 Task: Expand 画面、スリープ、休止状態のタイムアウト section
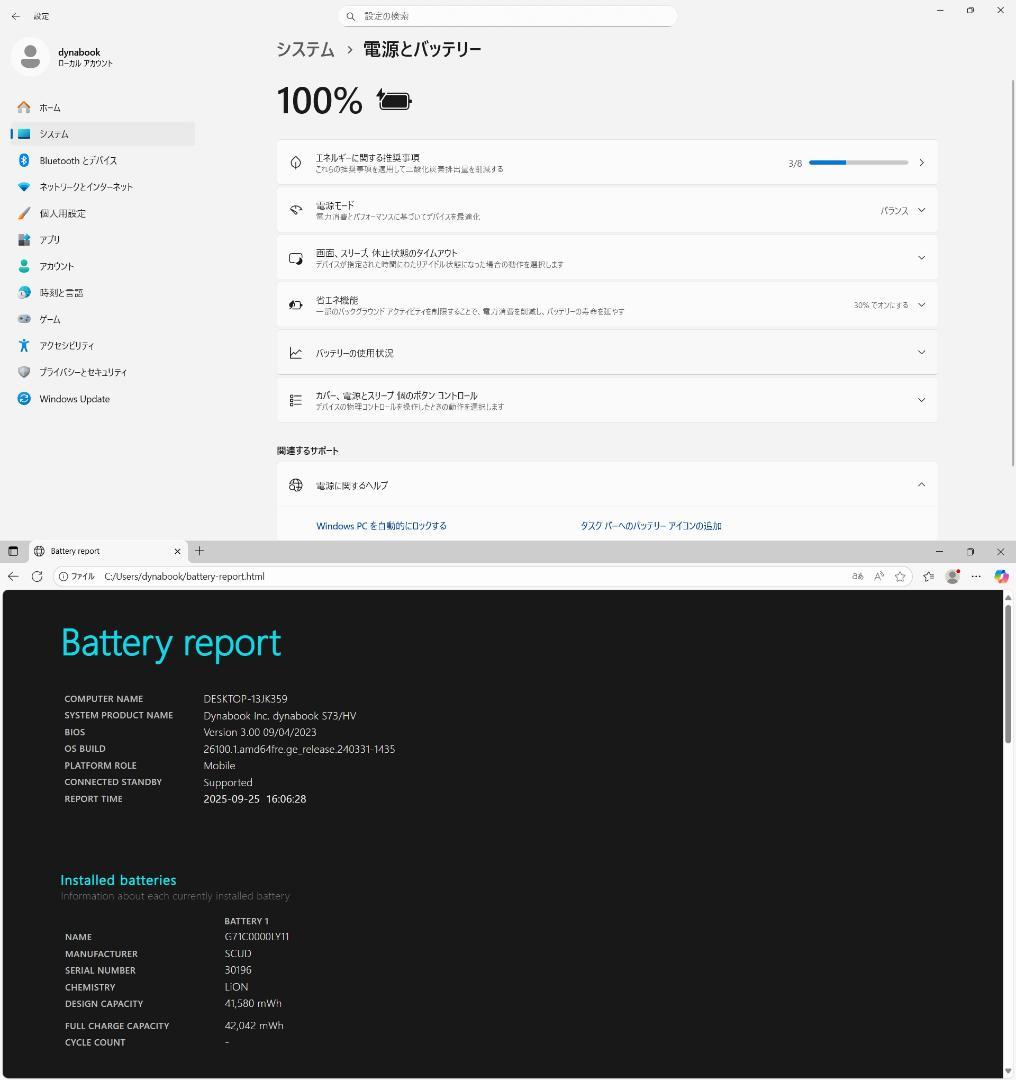pos(921,258)
